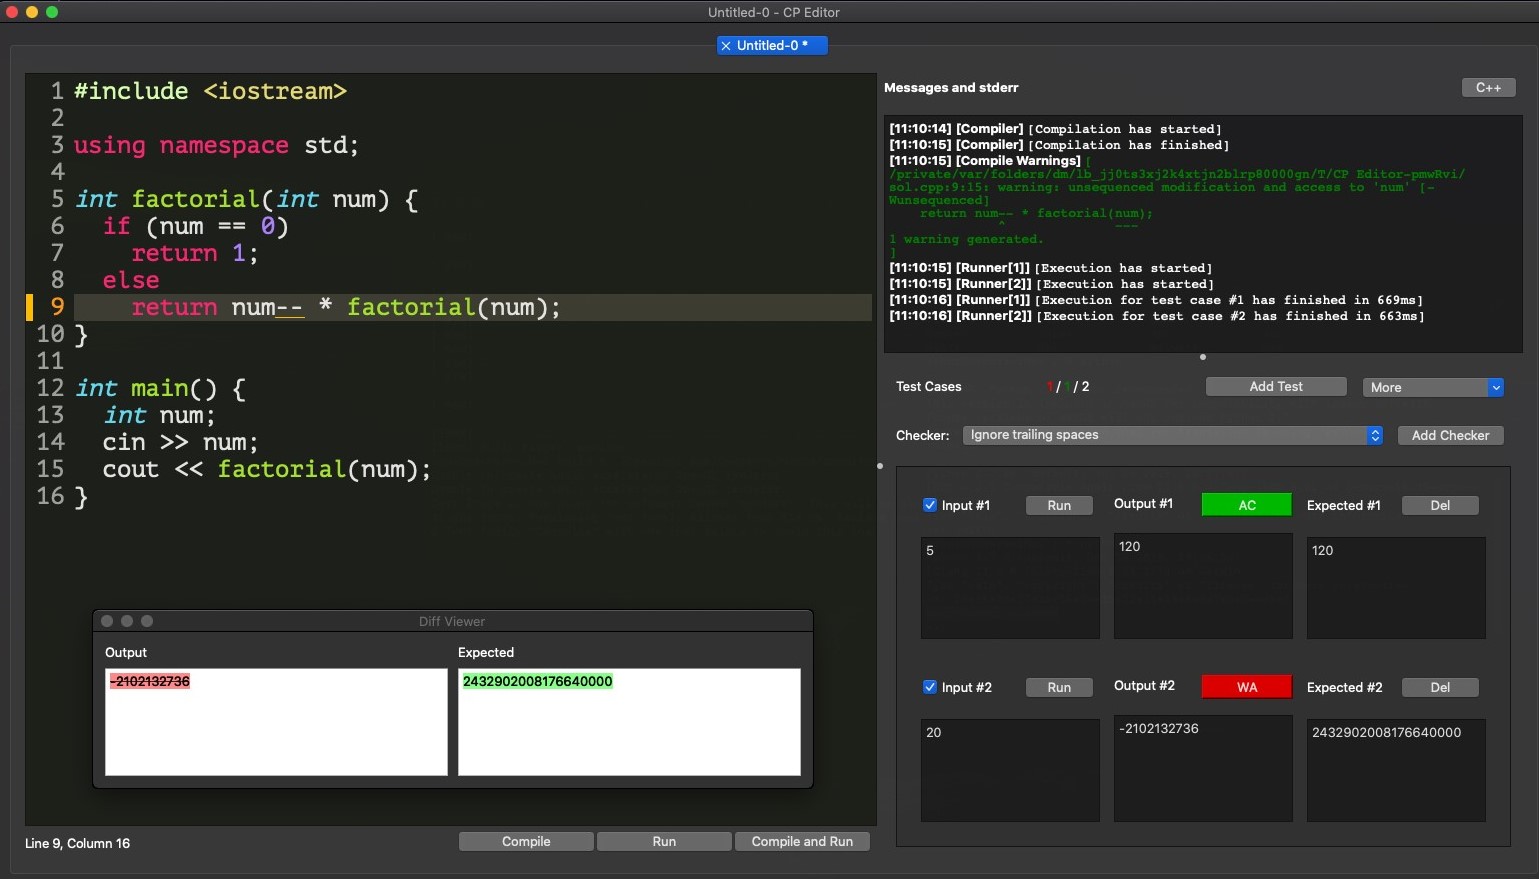Screen dimensions: 1539x879
Task: Click the Input #2 text field containing 20
Action: [x=1010, y=770]
